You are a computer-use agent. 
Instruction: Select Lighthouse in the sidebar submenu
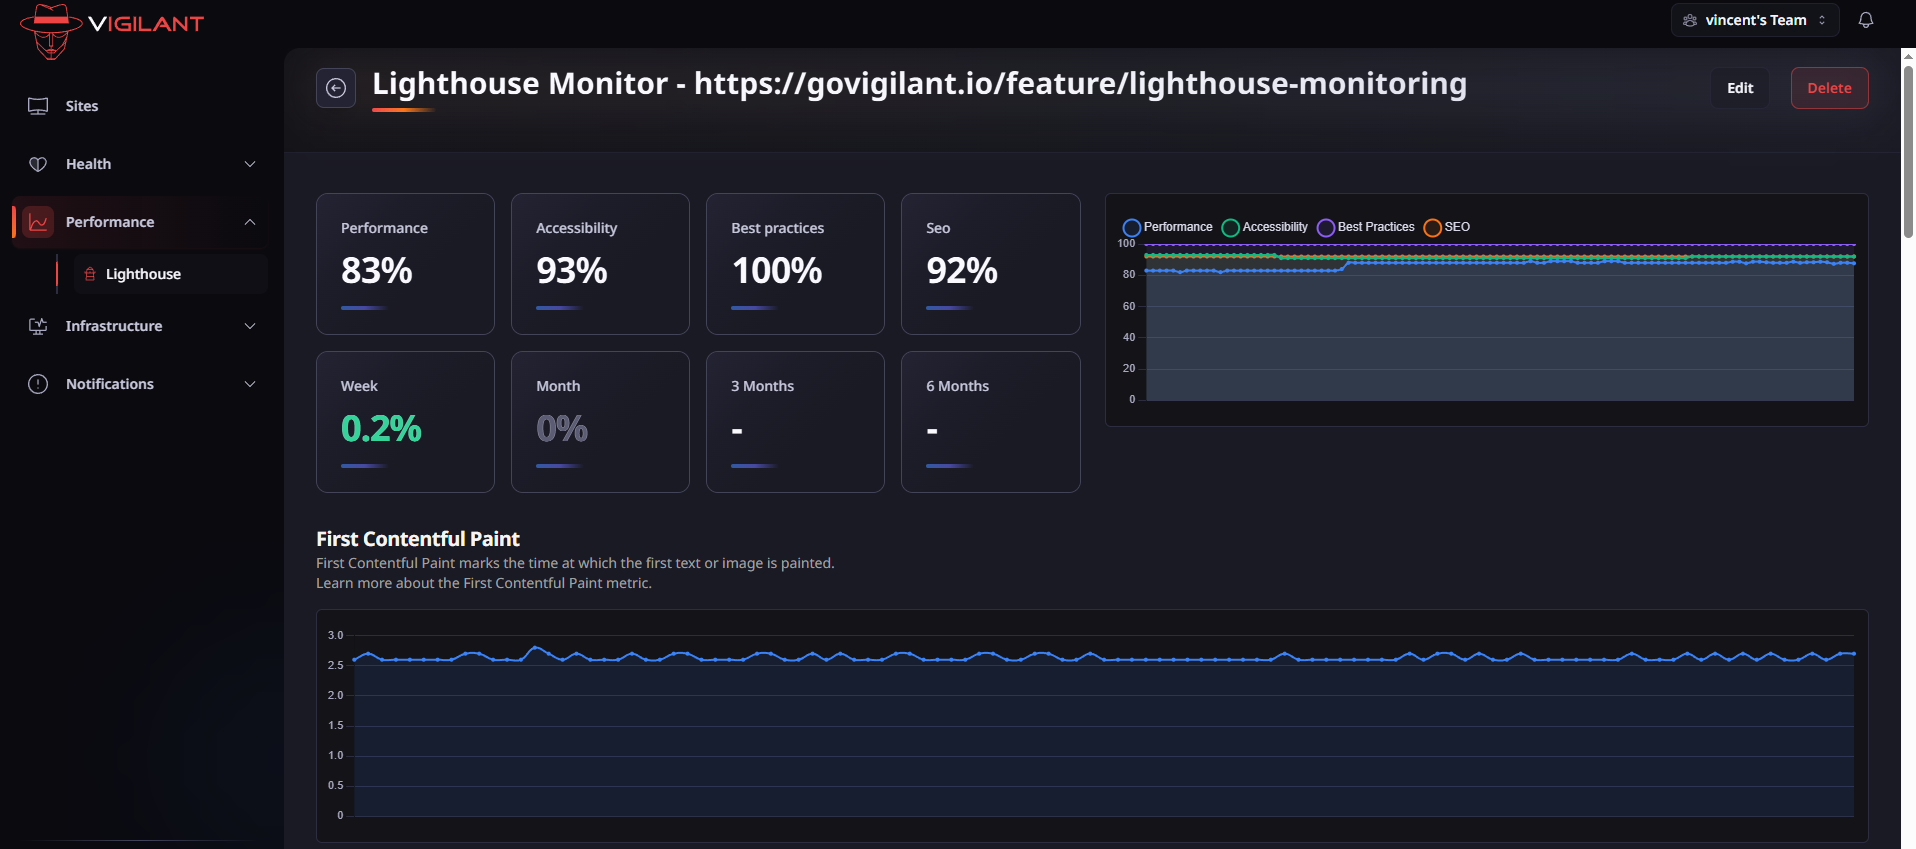tap(143, 274)
